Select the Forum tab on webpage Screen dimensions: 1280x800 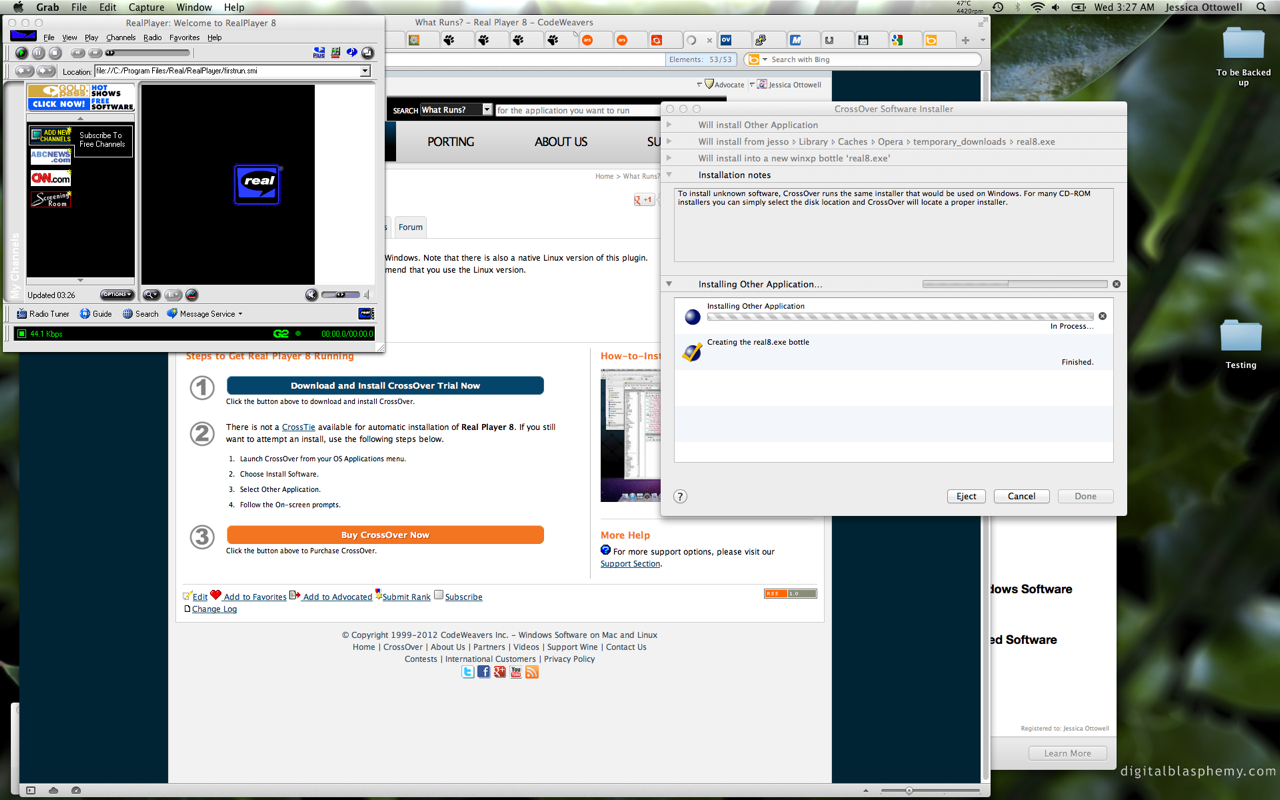pos(410,227)
